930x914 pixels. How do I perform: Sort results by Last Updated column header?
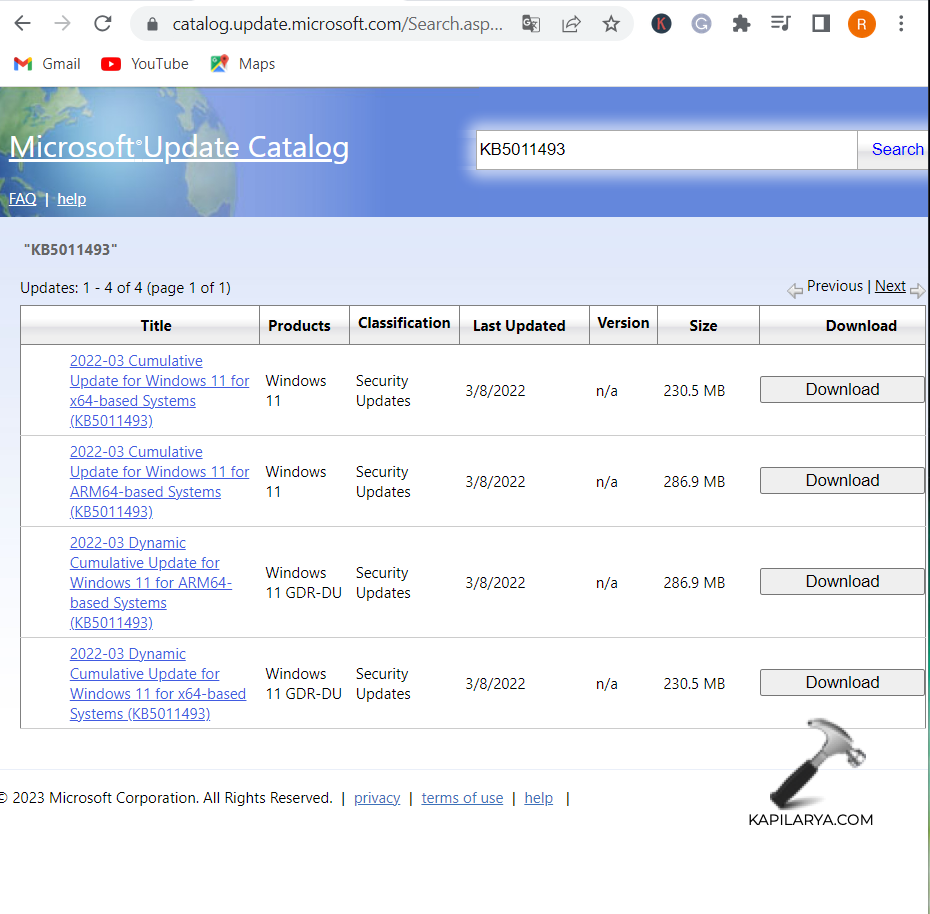(x=519, y=326)
